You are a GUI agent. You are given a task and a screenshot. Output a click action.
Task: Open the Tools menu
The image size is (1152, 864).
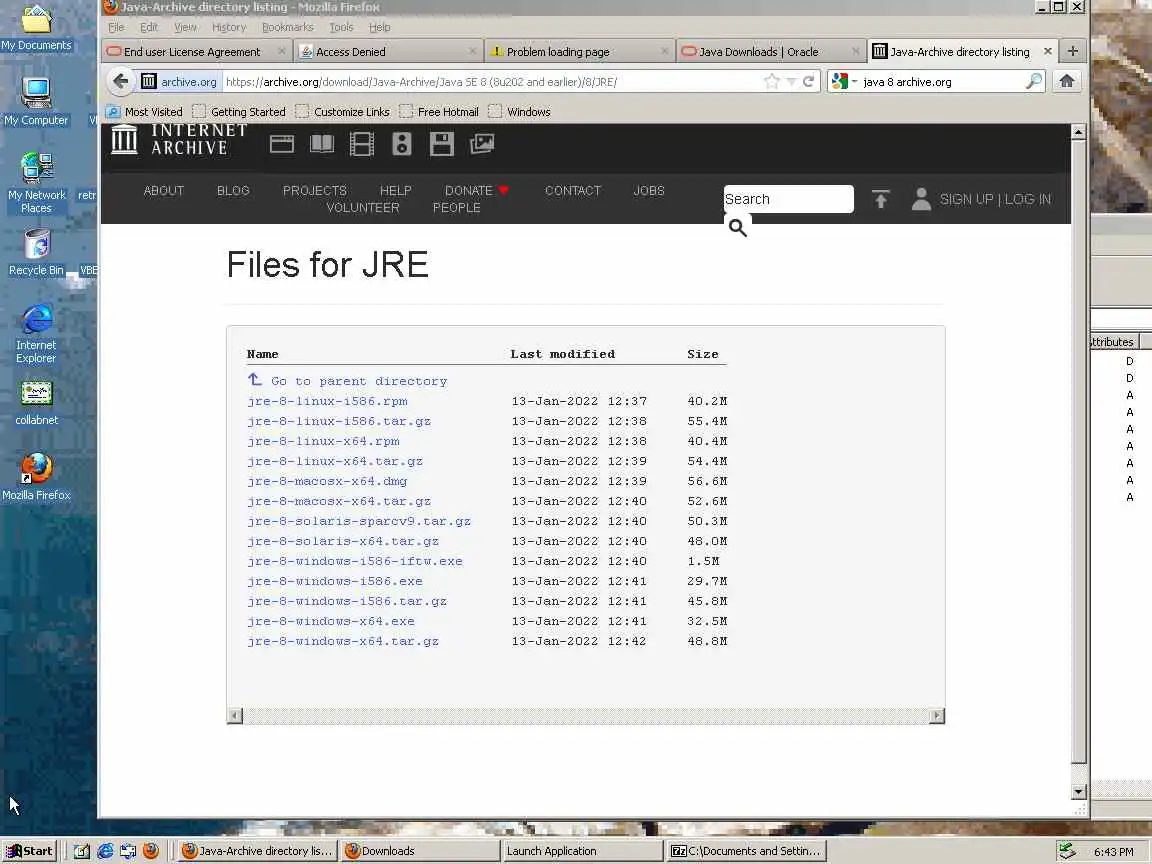click(341, 27)
